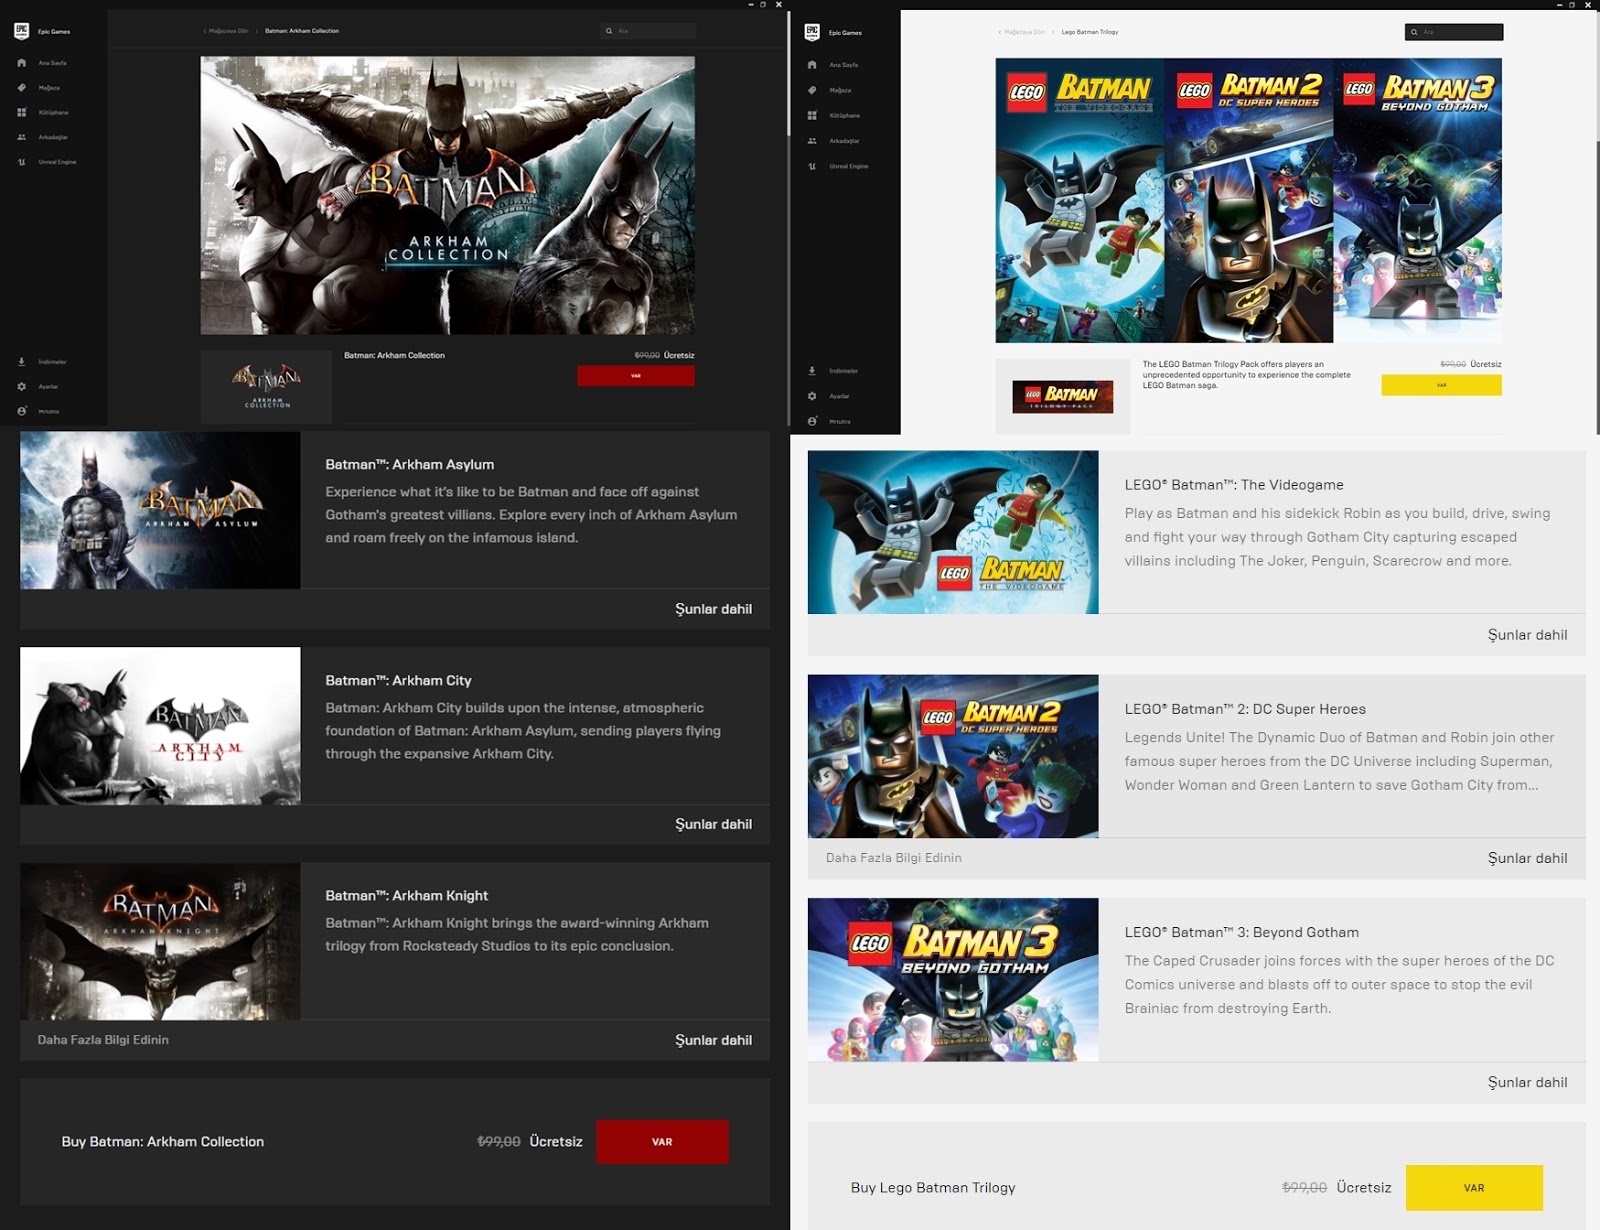Open the Arkham Knight cover thumbnail
The height and width of the screenshot is (1230, 1600).
coord(160,942)
